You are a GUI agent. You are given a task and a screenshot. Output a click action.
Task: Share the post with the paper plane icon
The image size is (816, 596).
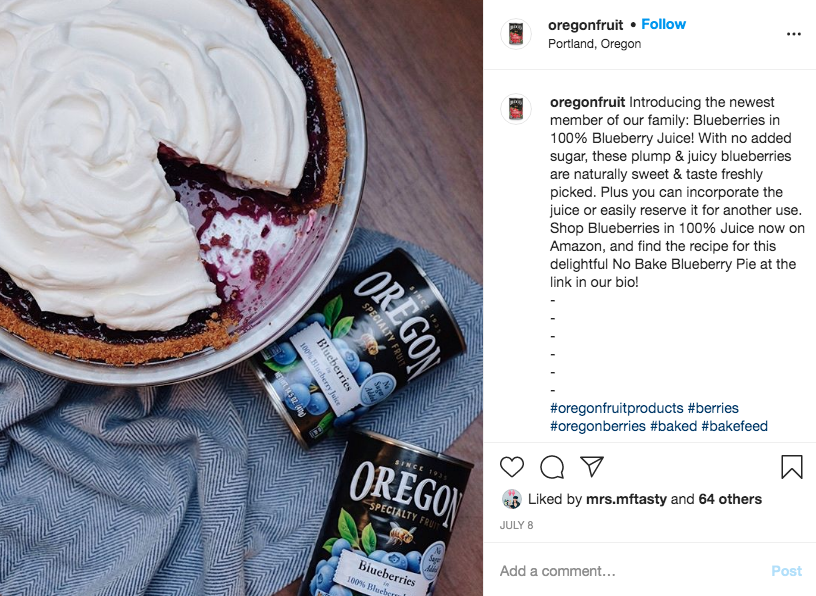[592, 466]
